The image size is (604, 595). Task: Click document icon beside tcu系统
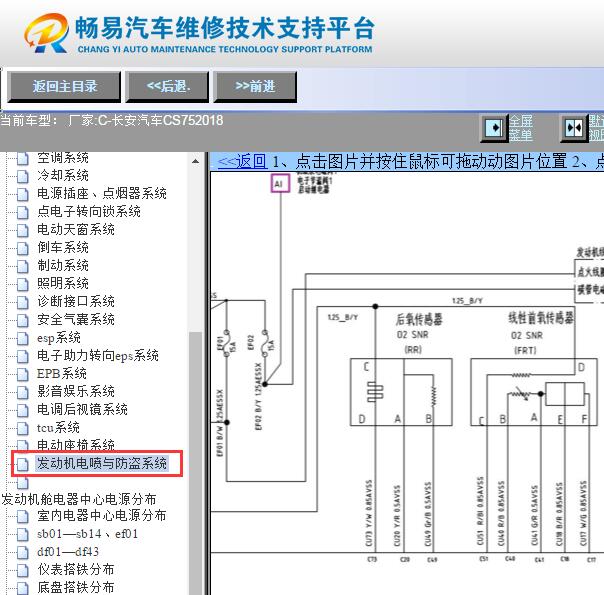click(23, 428)
